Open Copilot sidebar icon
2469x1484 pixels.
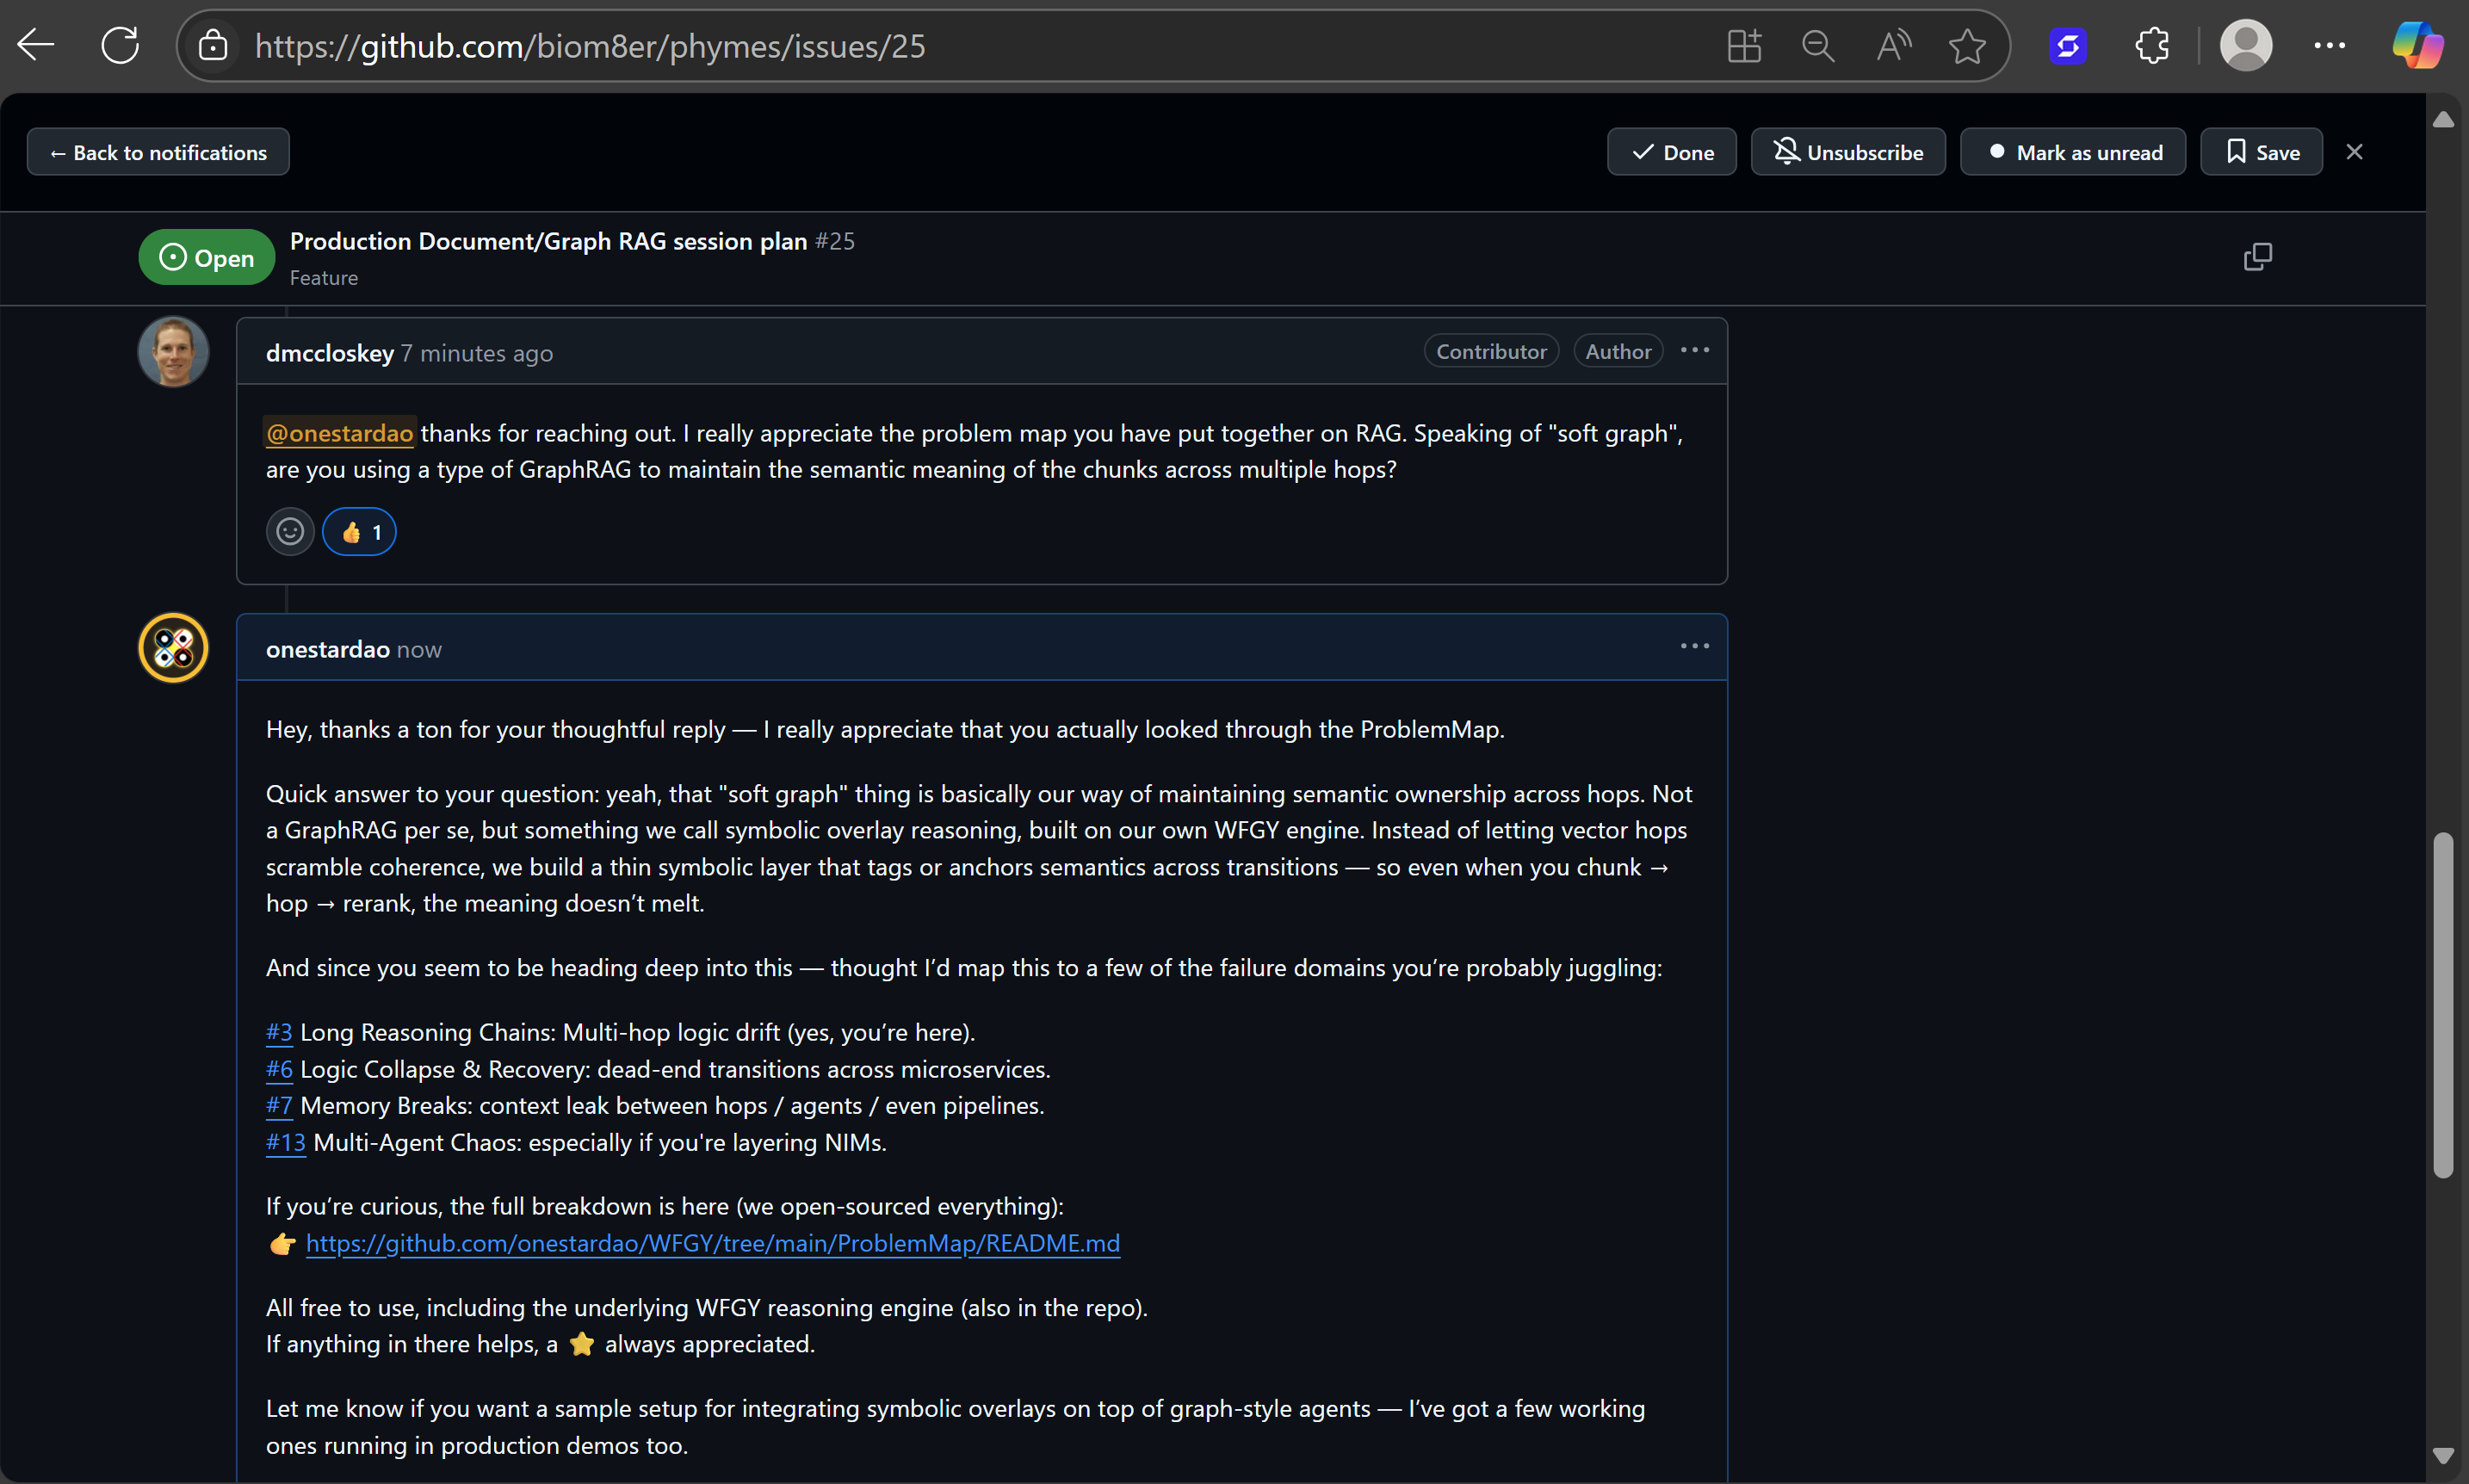click(2417, 45)
